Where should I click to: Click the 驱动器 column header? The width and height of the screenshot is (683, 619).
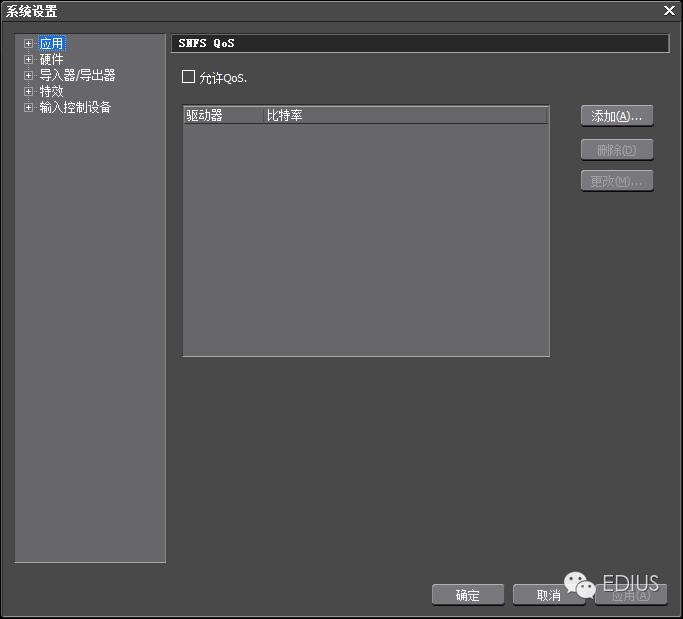[x=224, y=115]
